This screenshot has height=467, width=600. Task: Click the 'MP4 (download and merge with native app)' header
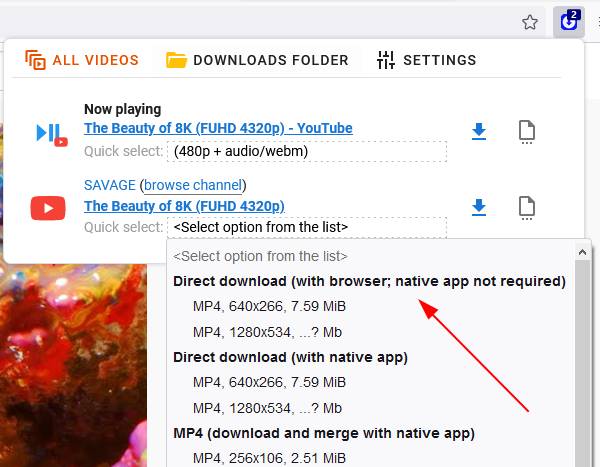pos(324,433)
